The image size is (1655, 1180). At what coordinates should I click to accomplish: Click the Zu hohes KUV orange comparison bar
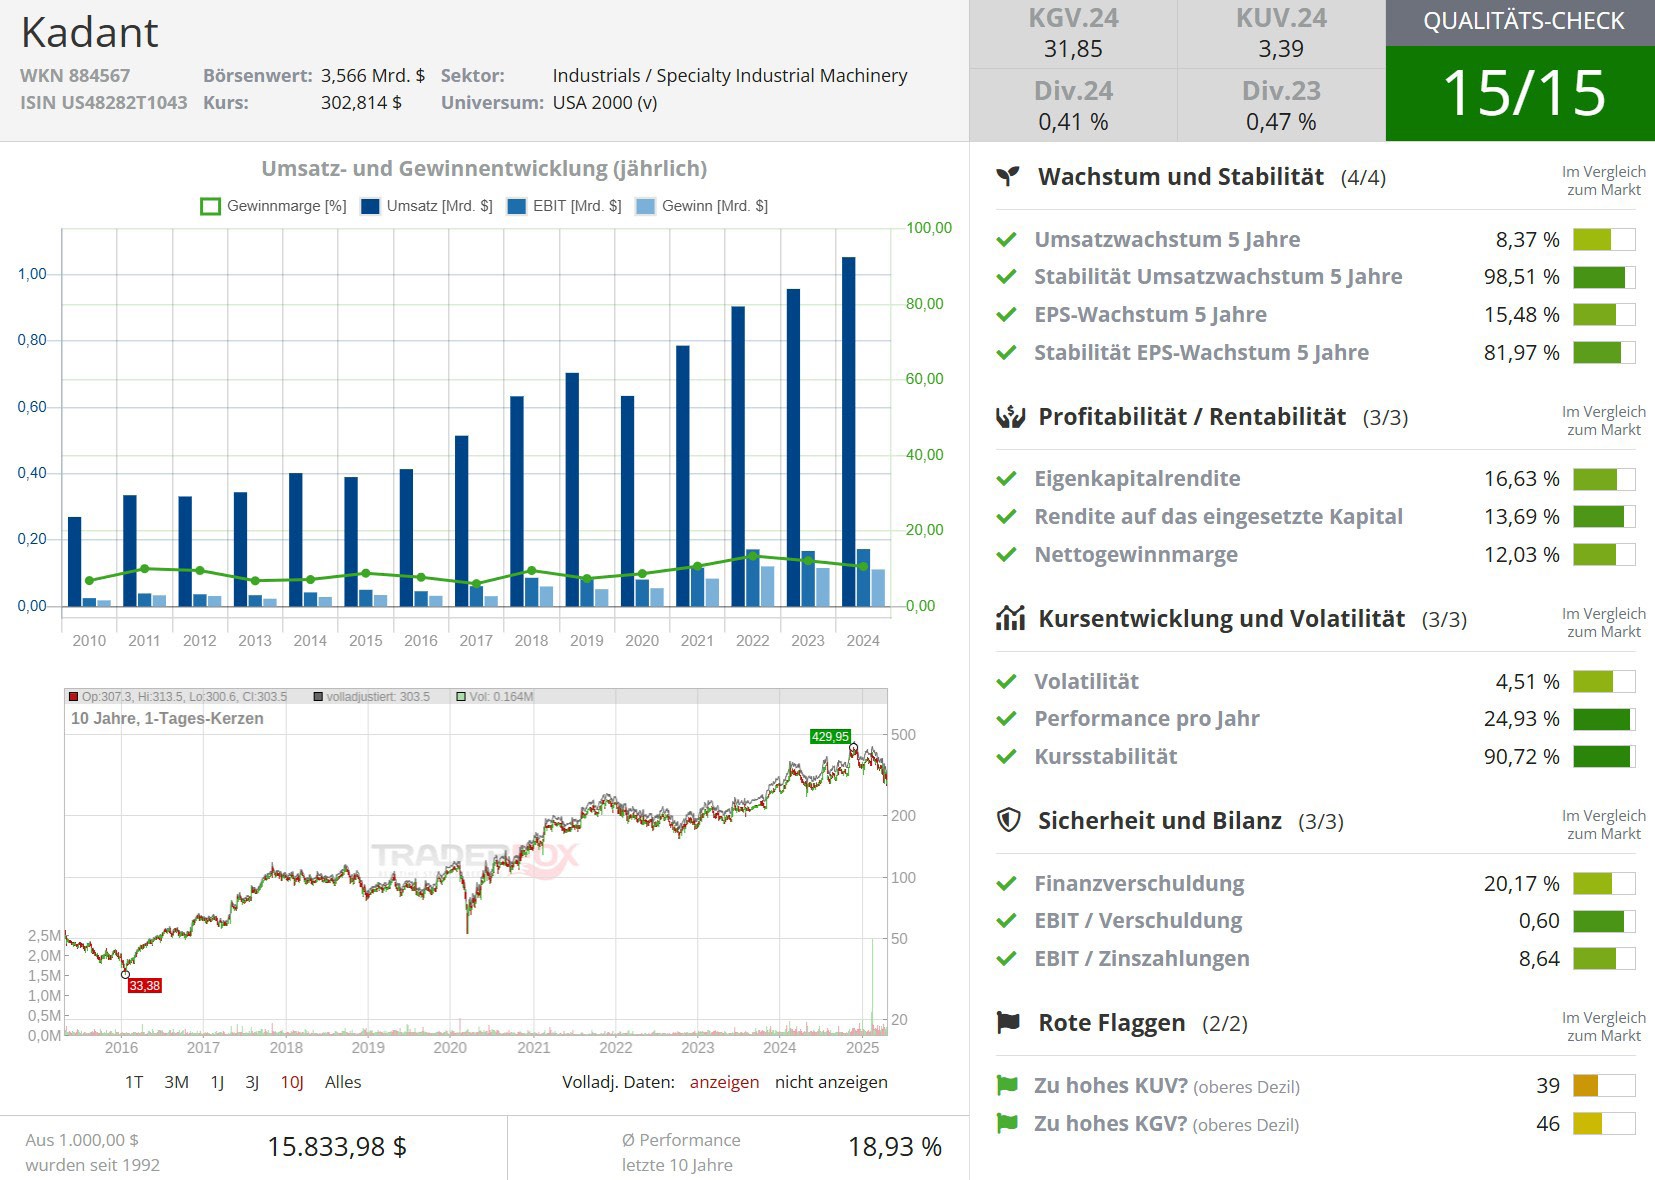[1604, 1085]
